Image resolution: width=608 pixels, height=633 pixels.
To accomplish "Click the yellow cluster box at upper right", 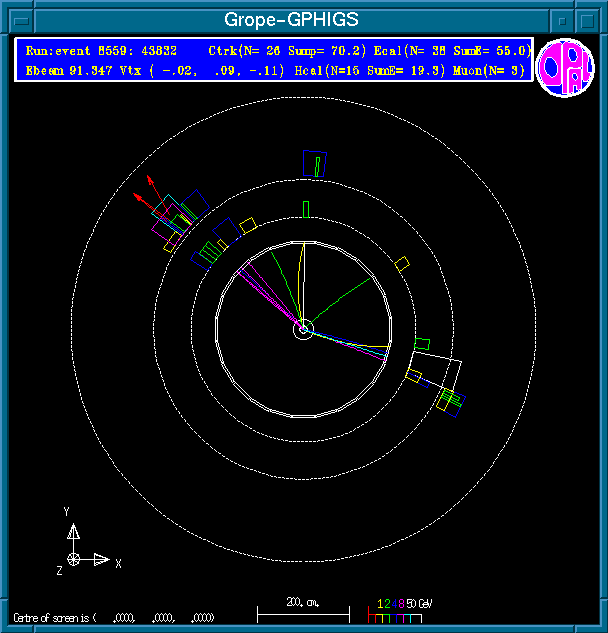I will [402, 264].
